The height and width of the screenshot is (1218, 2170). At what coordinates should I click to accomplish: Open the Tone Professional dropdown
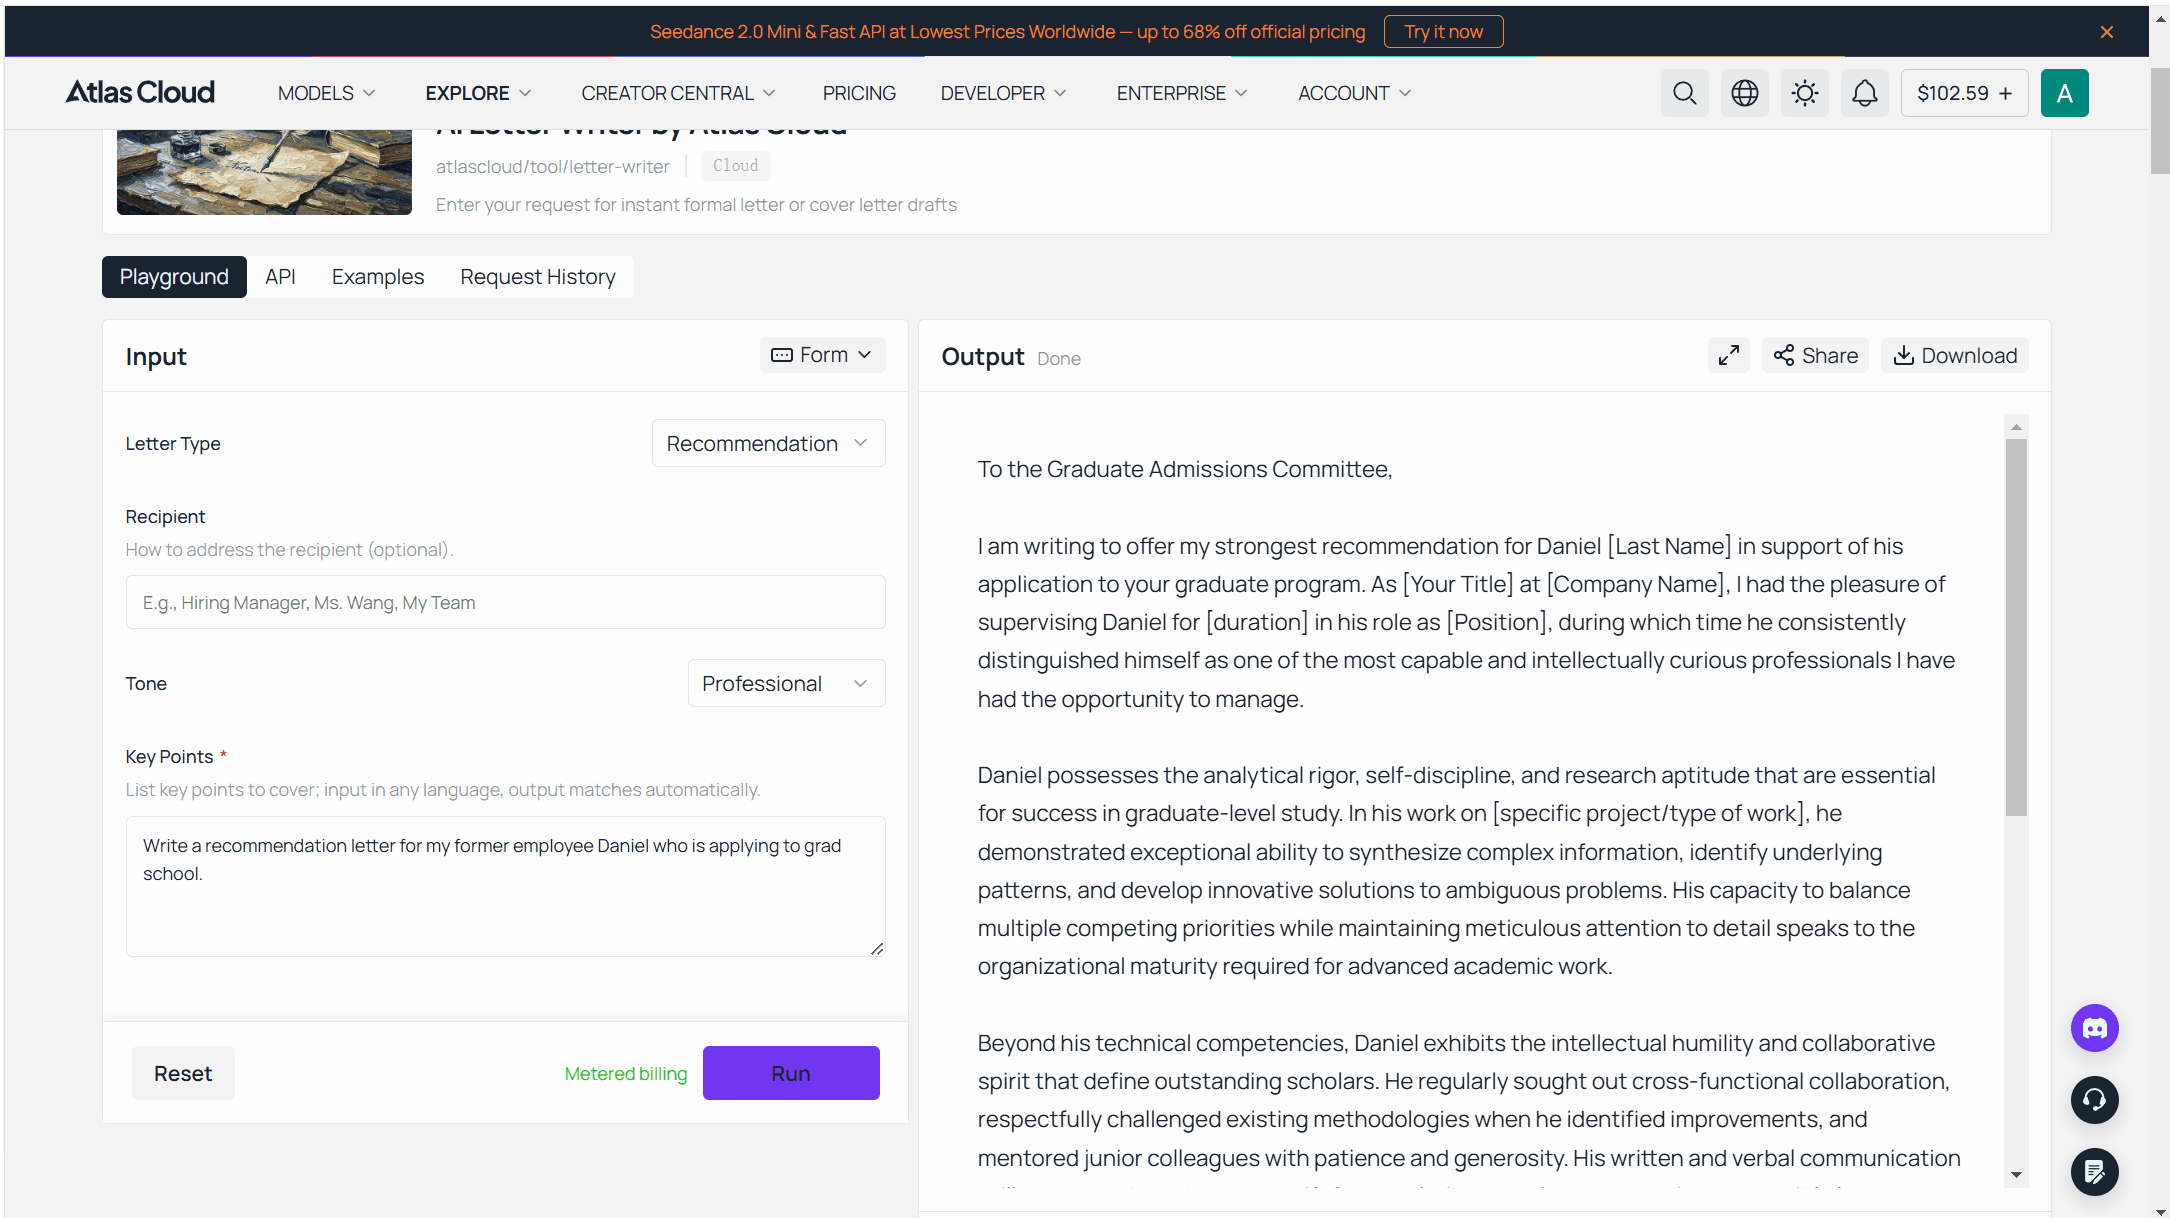(786, 683)
